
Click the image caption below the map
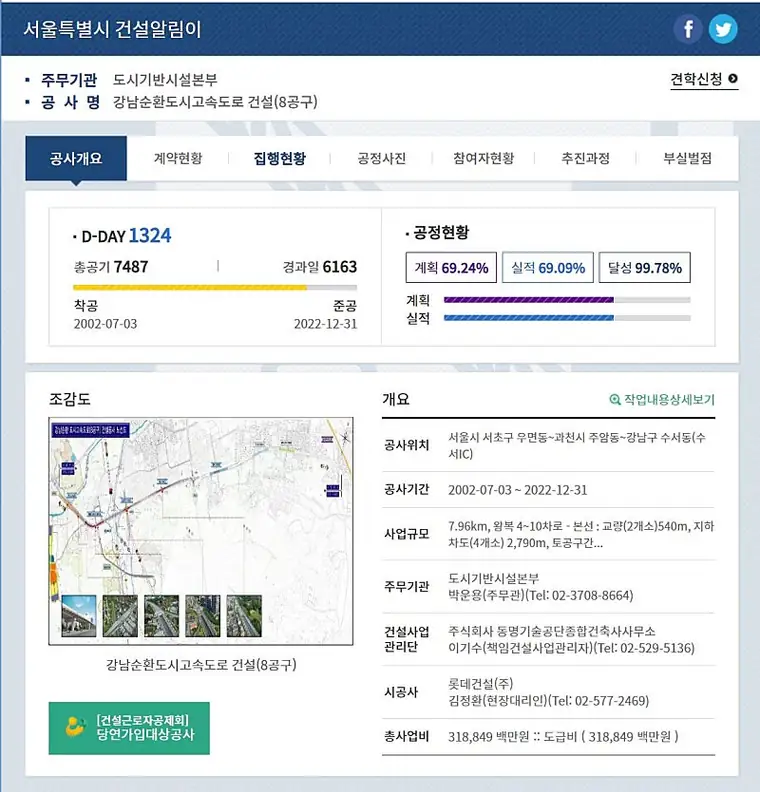point(201,665)
